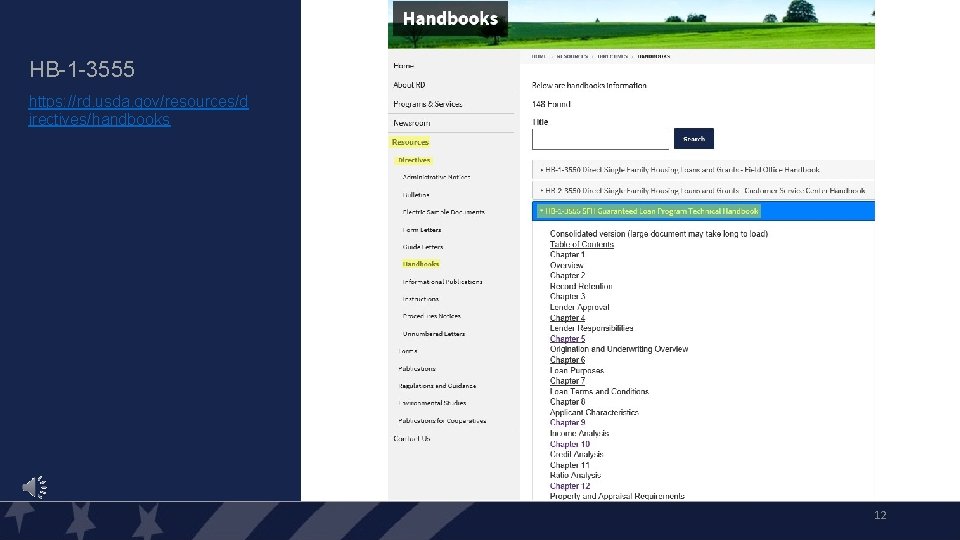Screen dimensions: 960x540
Task: Open Instructions in the sidebar
Action: pyautogui.click(x=421, y=299)
